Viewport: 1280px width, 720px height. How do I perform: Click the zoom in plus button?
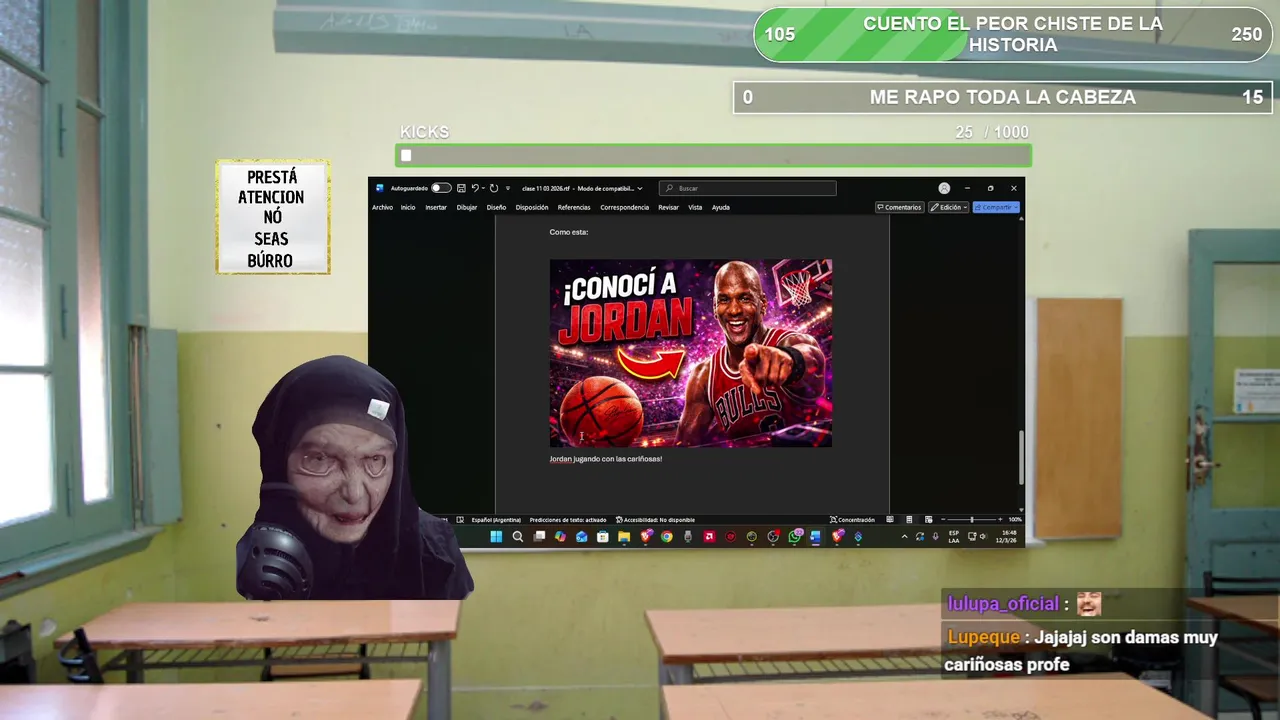[998, 520]
